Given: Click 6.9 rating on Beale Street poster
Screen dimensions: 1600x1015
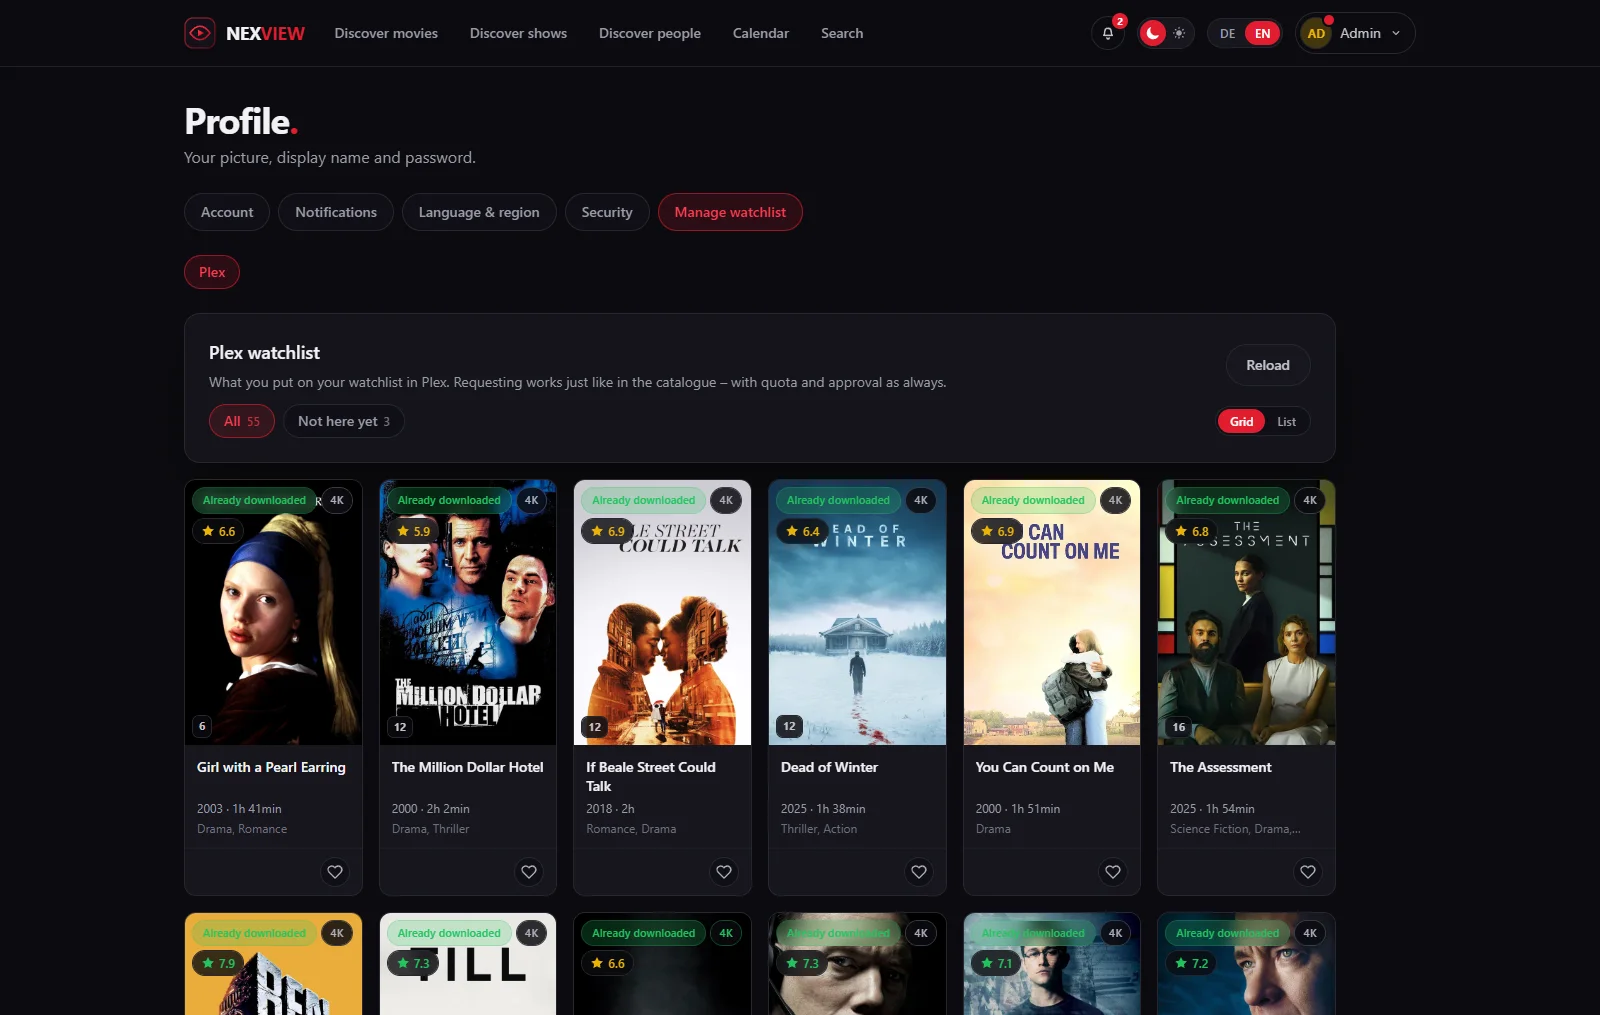Looking at the screenshot, I should 608,531.
